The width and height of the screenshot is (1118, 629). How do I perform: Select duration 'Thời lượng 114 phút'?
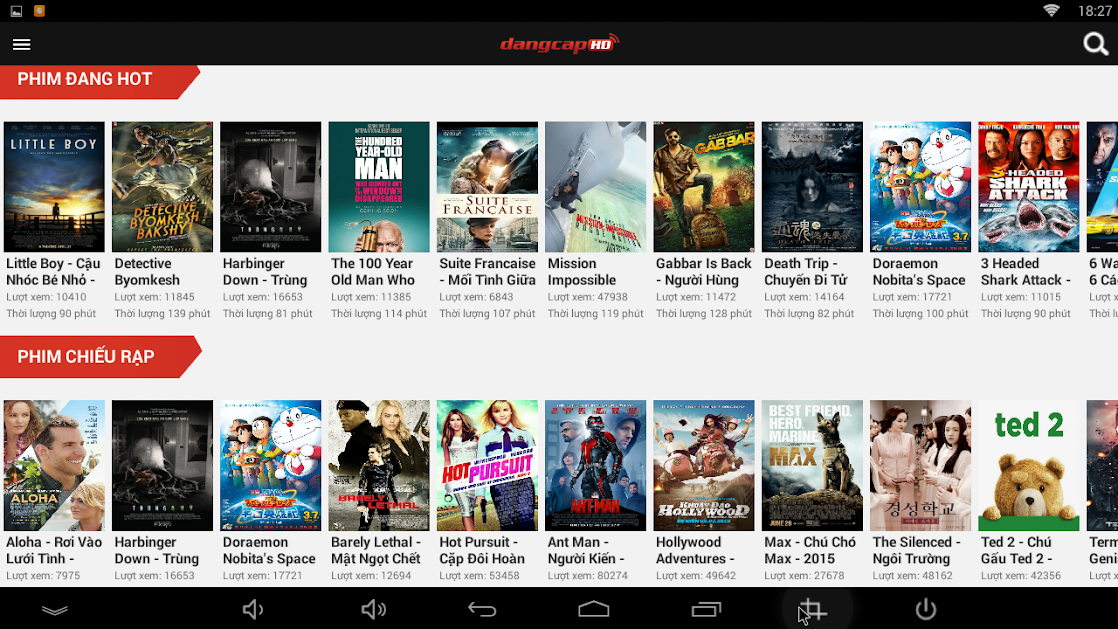[x=379, y=314]
